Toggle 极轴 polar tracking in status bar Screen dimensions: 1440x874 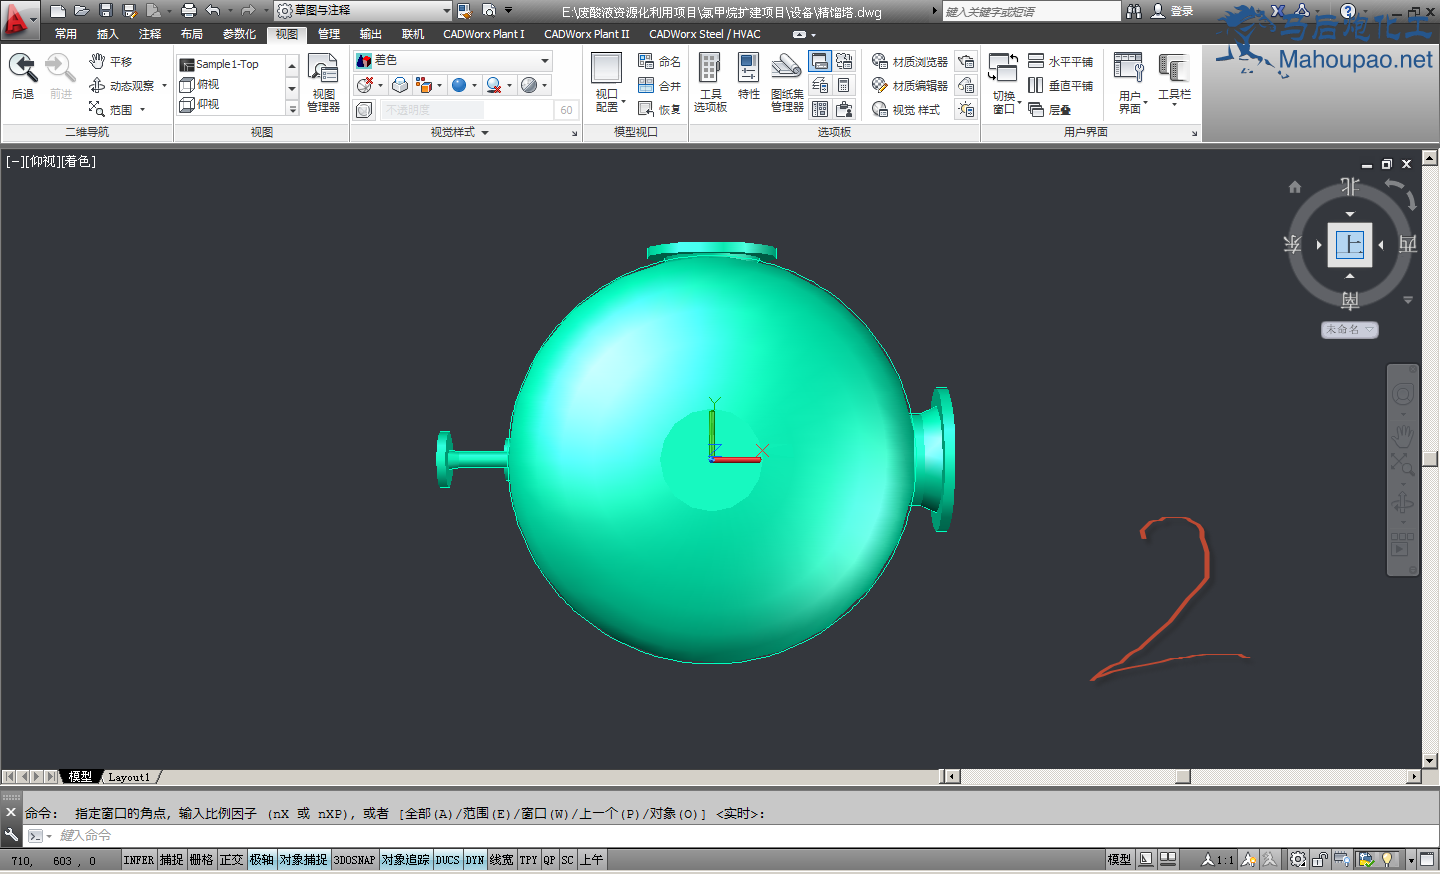click(262, 860)
